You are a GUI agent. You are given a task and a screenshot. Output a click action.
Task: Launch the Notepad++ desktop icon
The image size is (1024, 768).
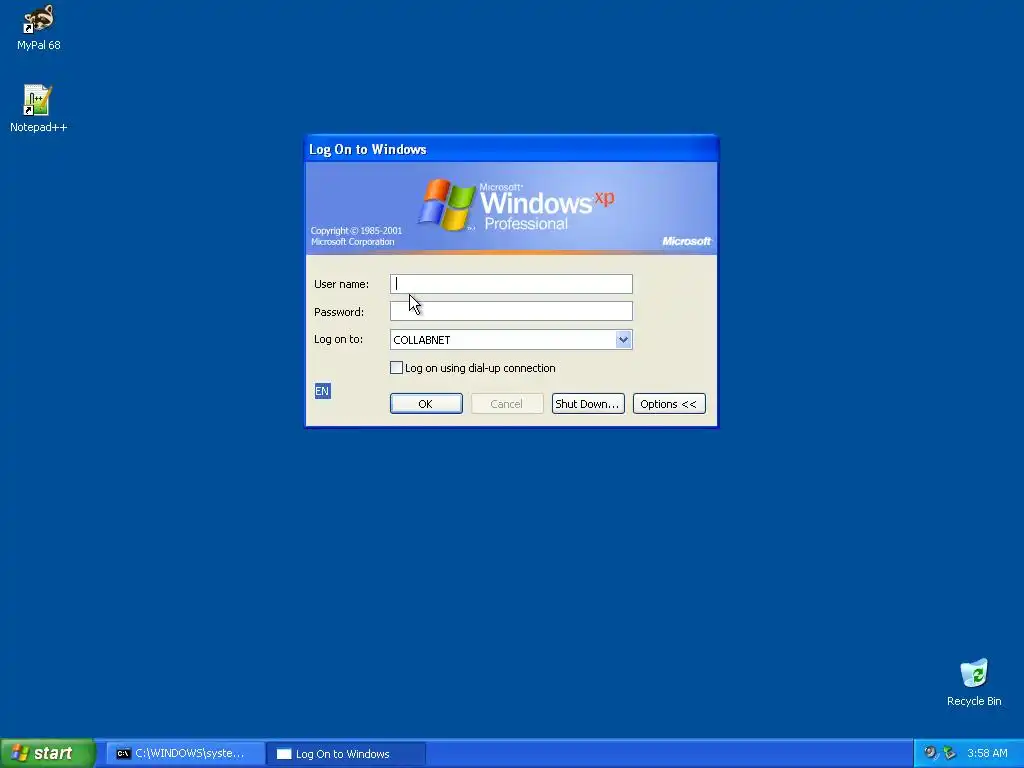[39, 108]
